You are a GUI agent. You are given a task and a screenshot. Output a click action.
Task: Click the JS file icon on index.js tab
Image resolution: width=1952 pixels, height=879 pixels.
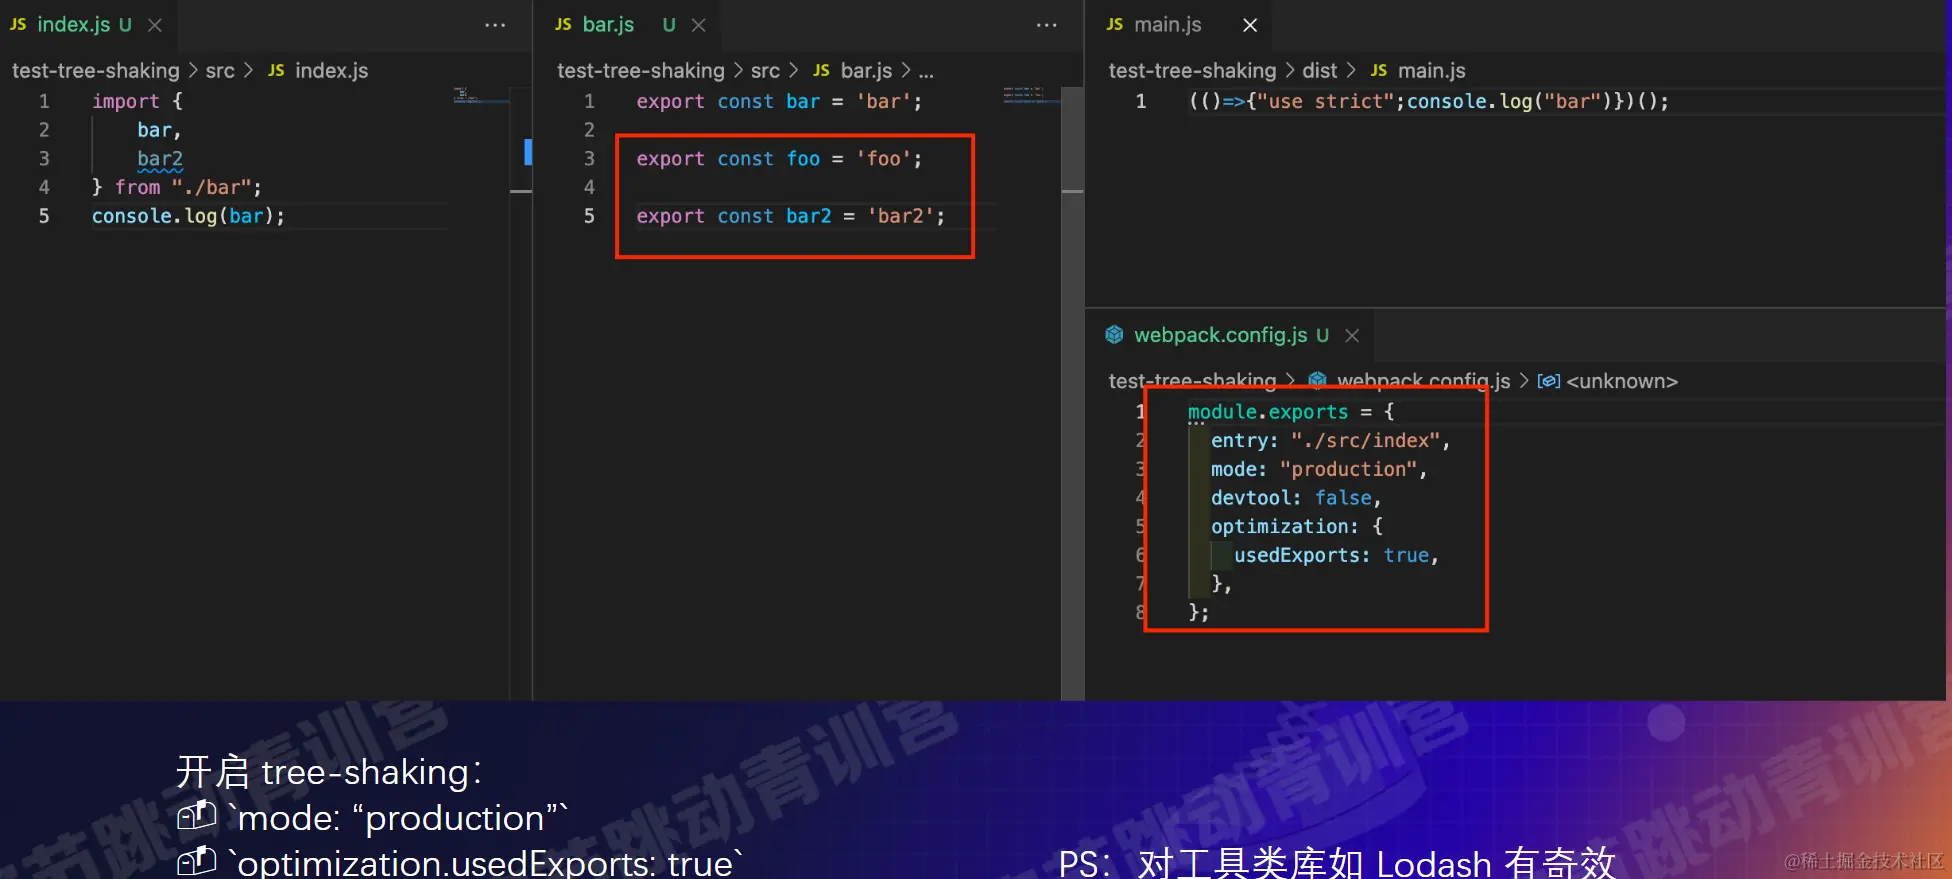(18, 24)
